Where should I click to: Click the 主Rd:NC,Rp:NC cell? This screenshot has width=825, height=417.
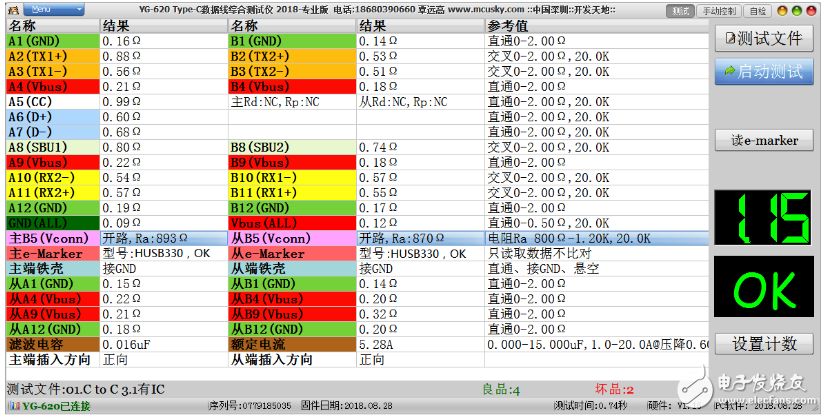click(x=292, y=102)
